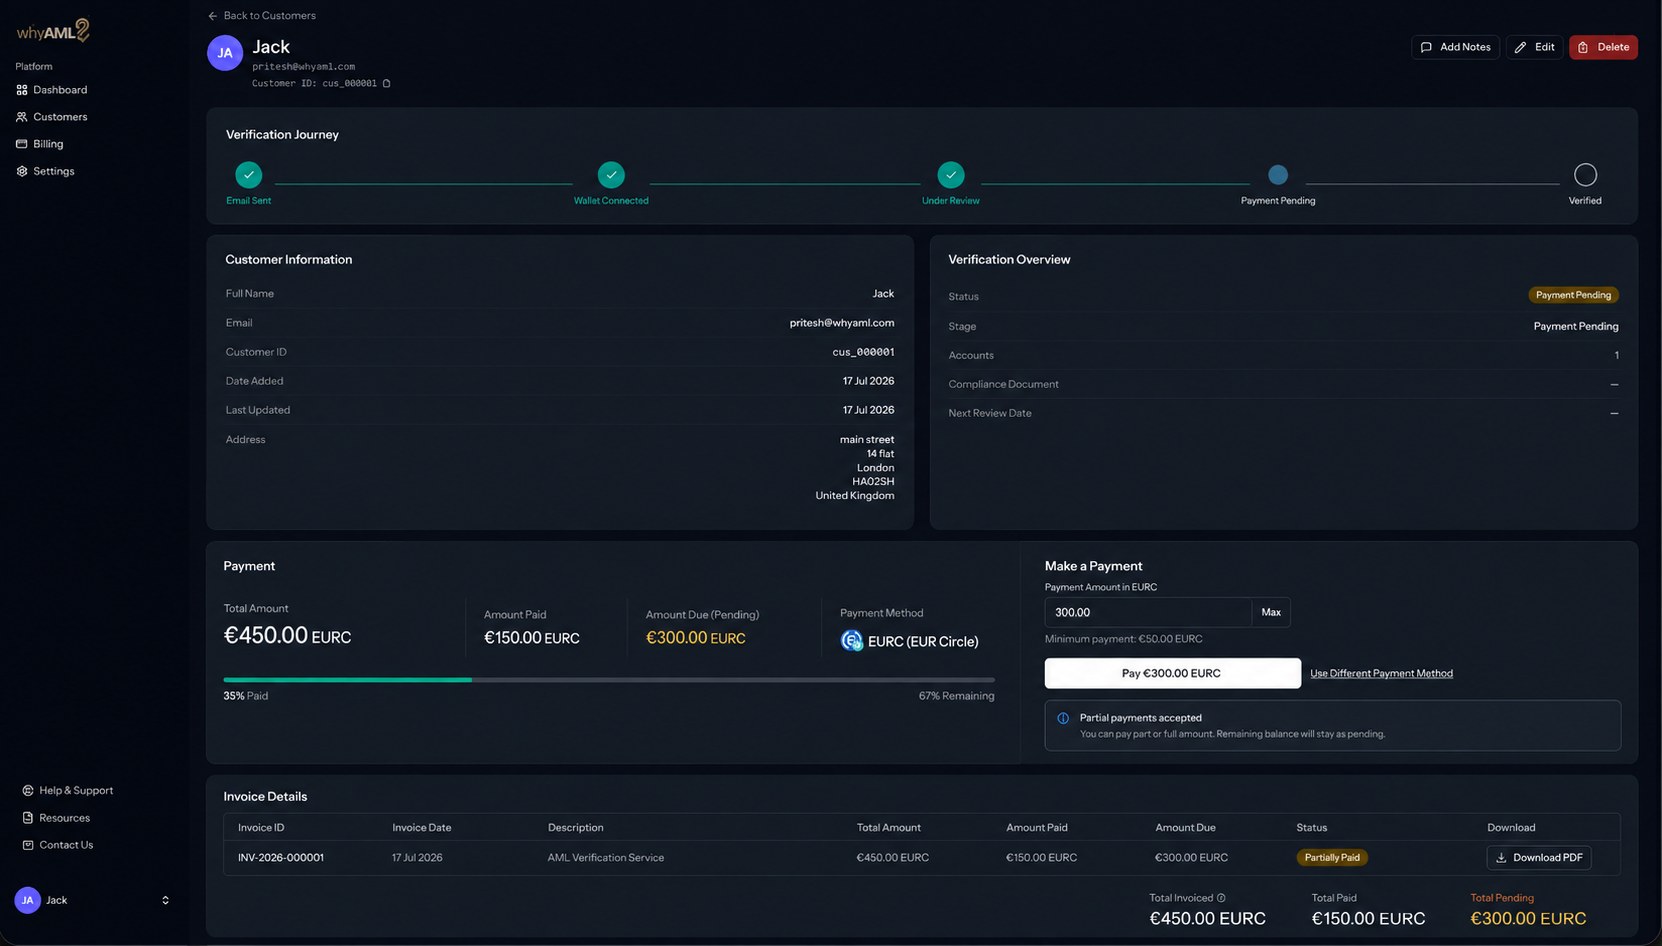The width and height of the screenshot is (1662, 946).
Task: Click the back arrow beside Back to Customers
Action: point(212,16)
